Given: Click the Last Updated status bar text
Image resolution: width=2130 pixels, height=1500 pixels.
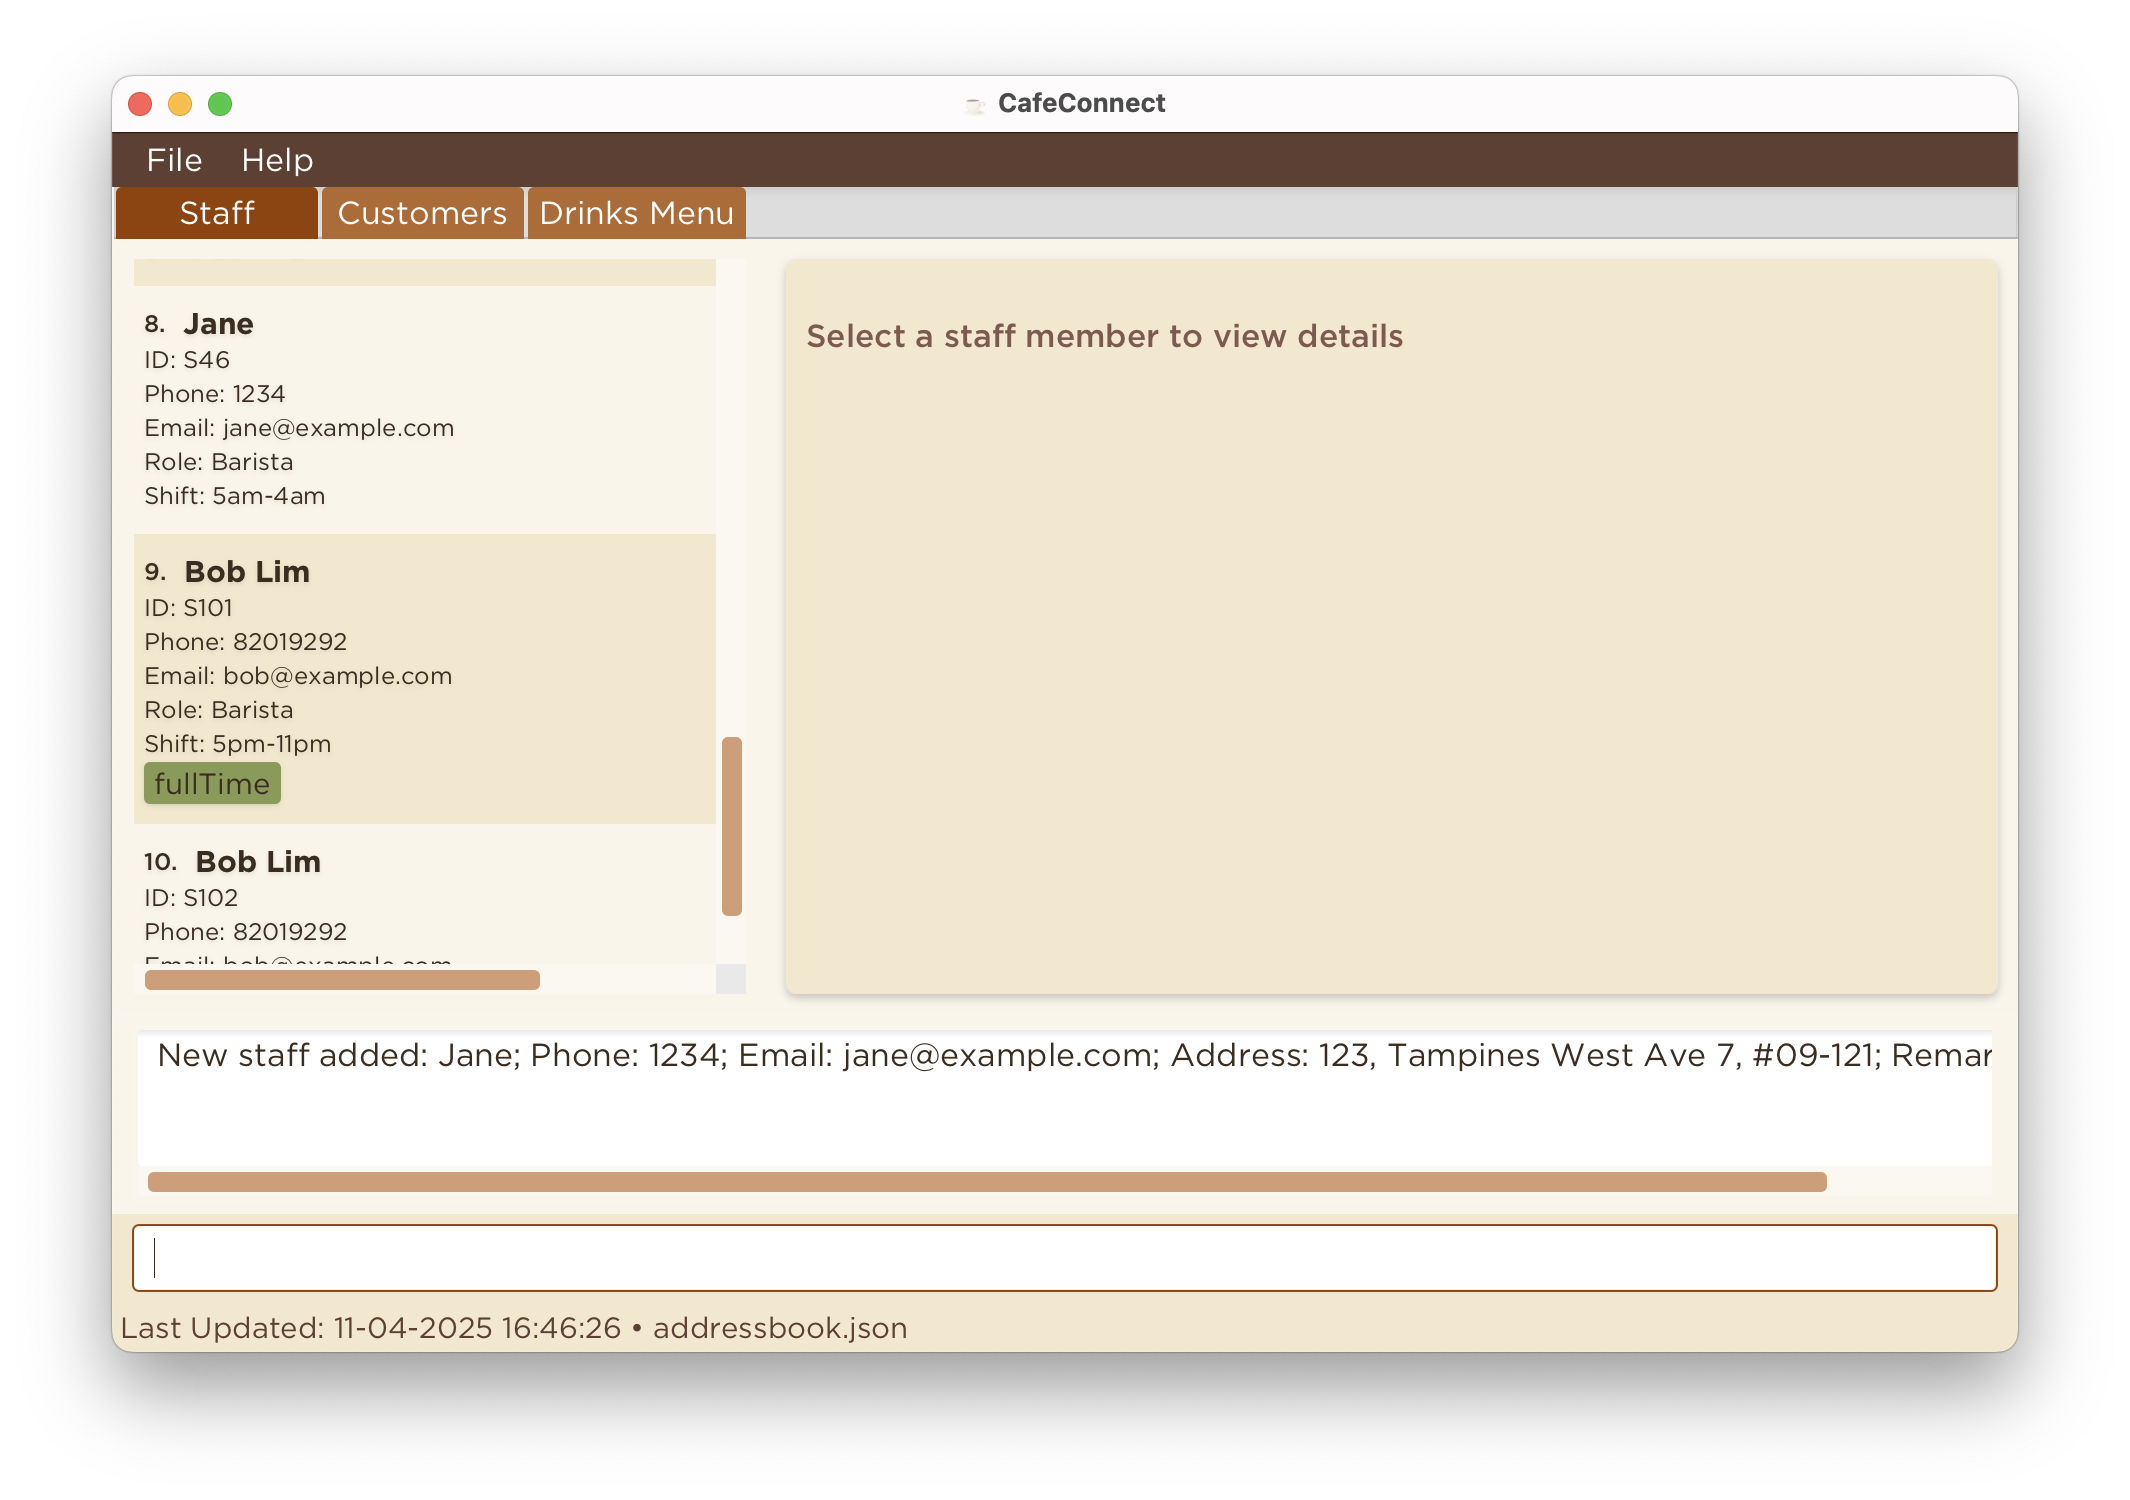Looking at the screenshot, I should [514, 1328].
